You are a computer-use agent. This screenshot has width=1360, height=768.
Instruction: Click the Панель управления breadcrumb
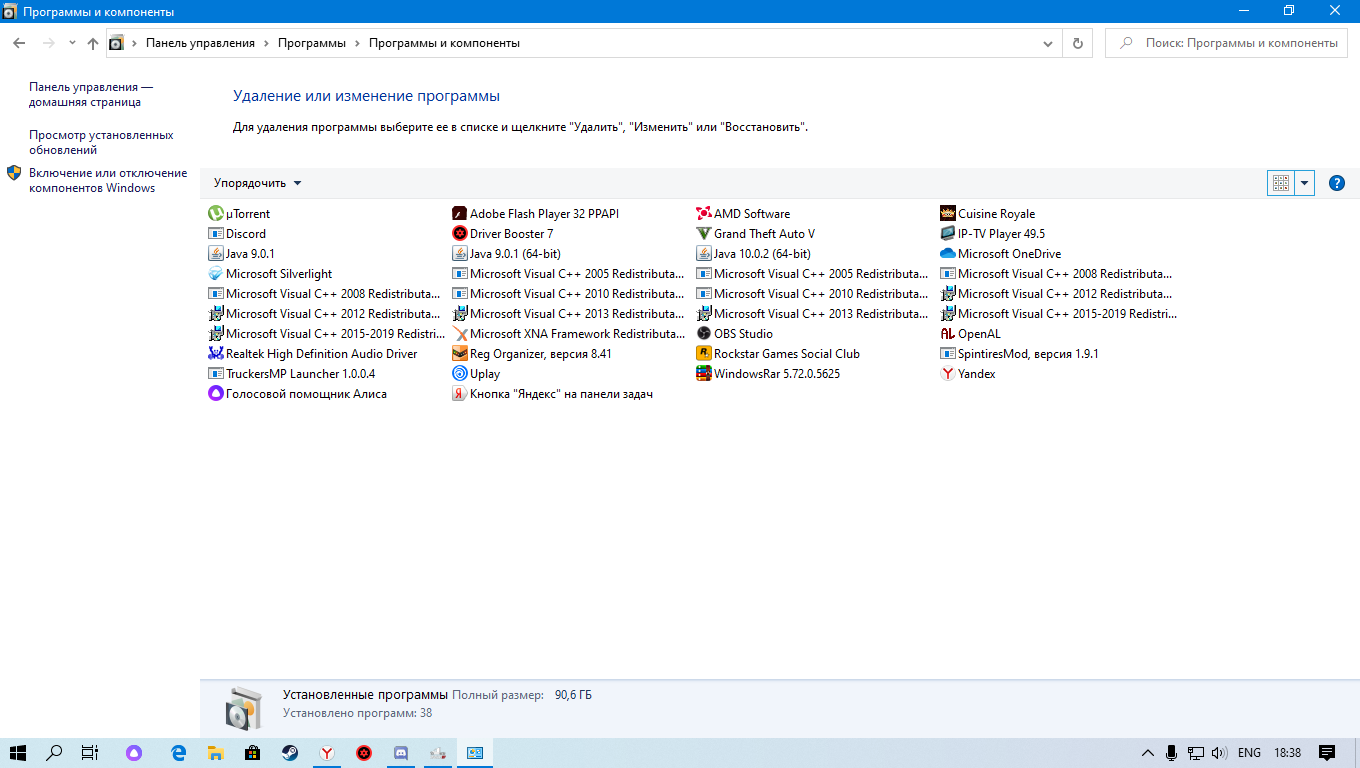pos(200,43)
